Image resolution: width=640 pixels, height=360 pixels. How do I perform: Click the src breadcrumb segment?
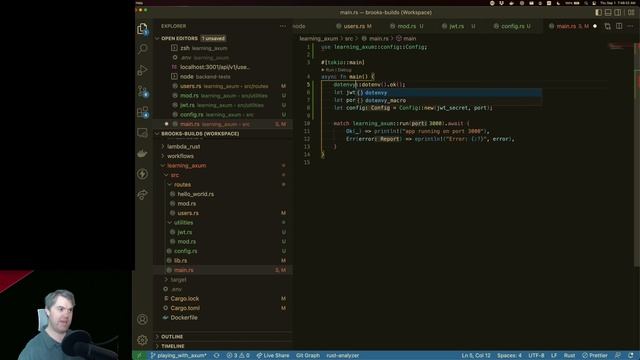click(349, 38)
